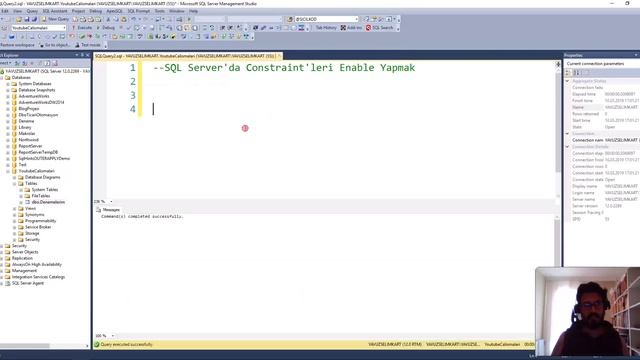
Task: Select Integration Services Catalogs node
Action: [x=38, y=277]
